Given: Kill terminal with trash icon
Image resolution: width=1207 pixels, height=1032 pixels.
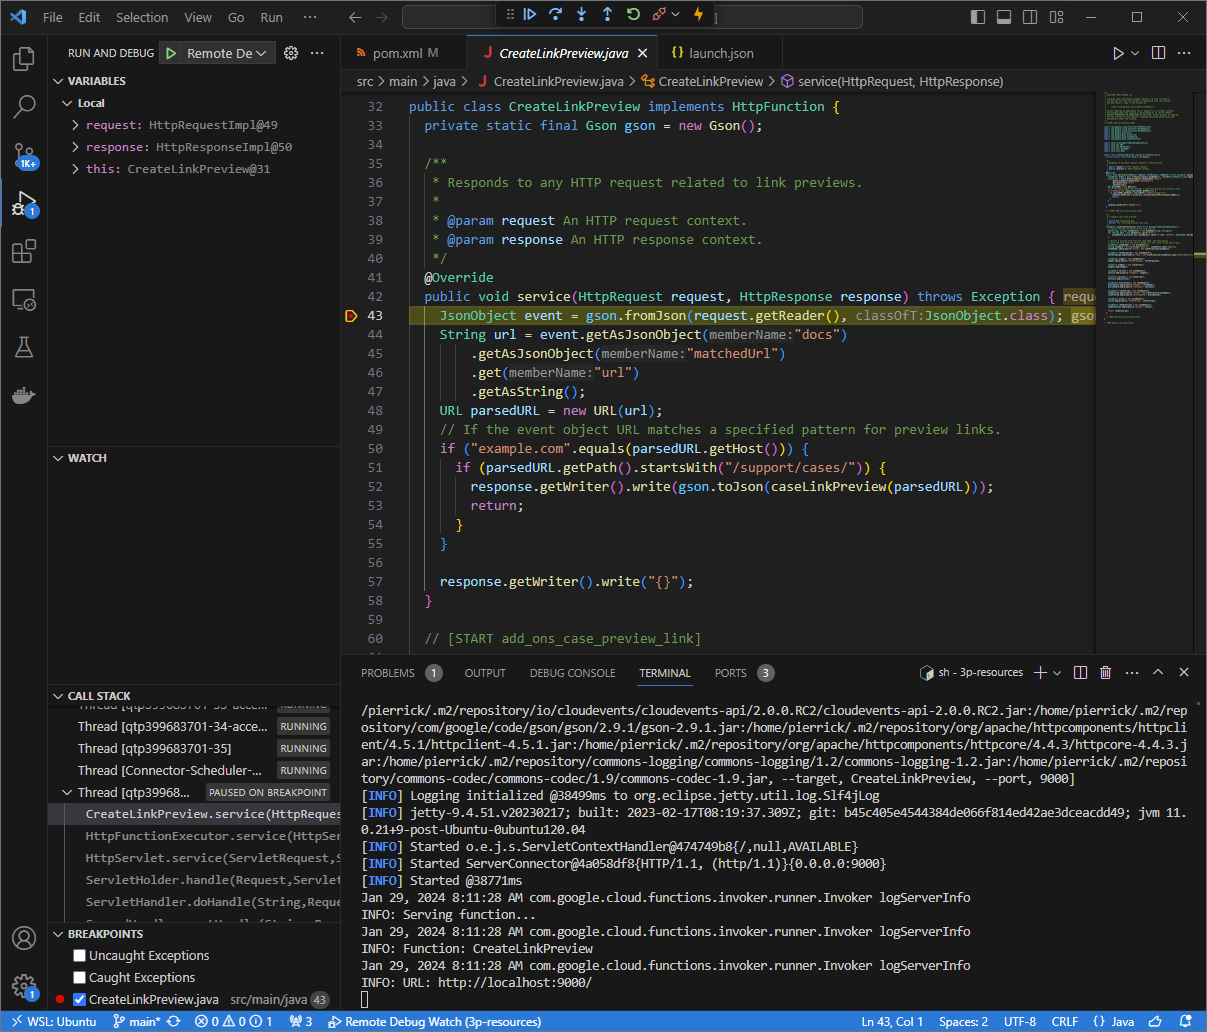Looking at the screenshot, I should (x=1105, y=673).
